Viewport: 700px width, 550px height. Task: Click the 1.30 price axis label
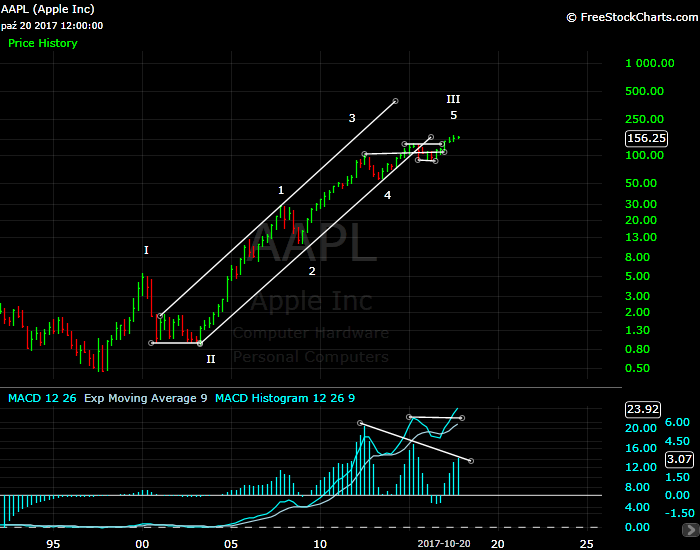[x=637, y=330]
